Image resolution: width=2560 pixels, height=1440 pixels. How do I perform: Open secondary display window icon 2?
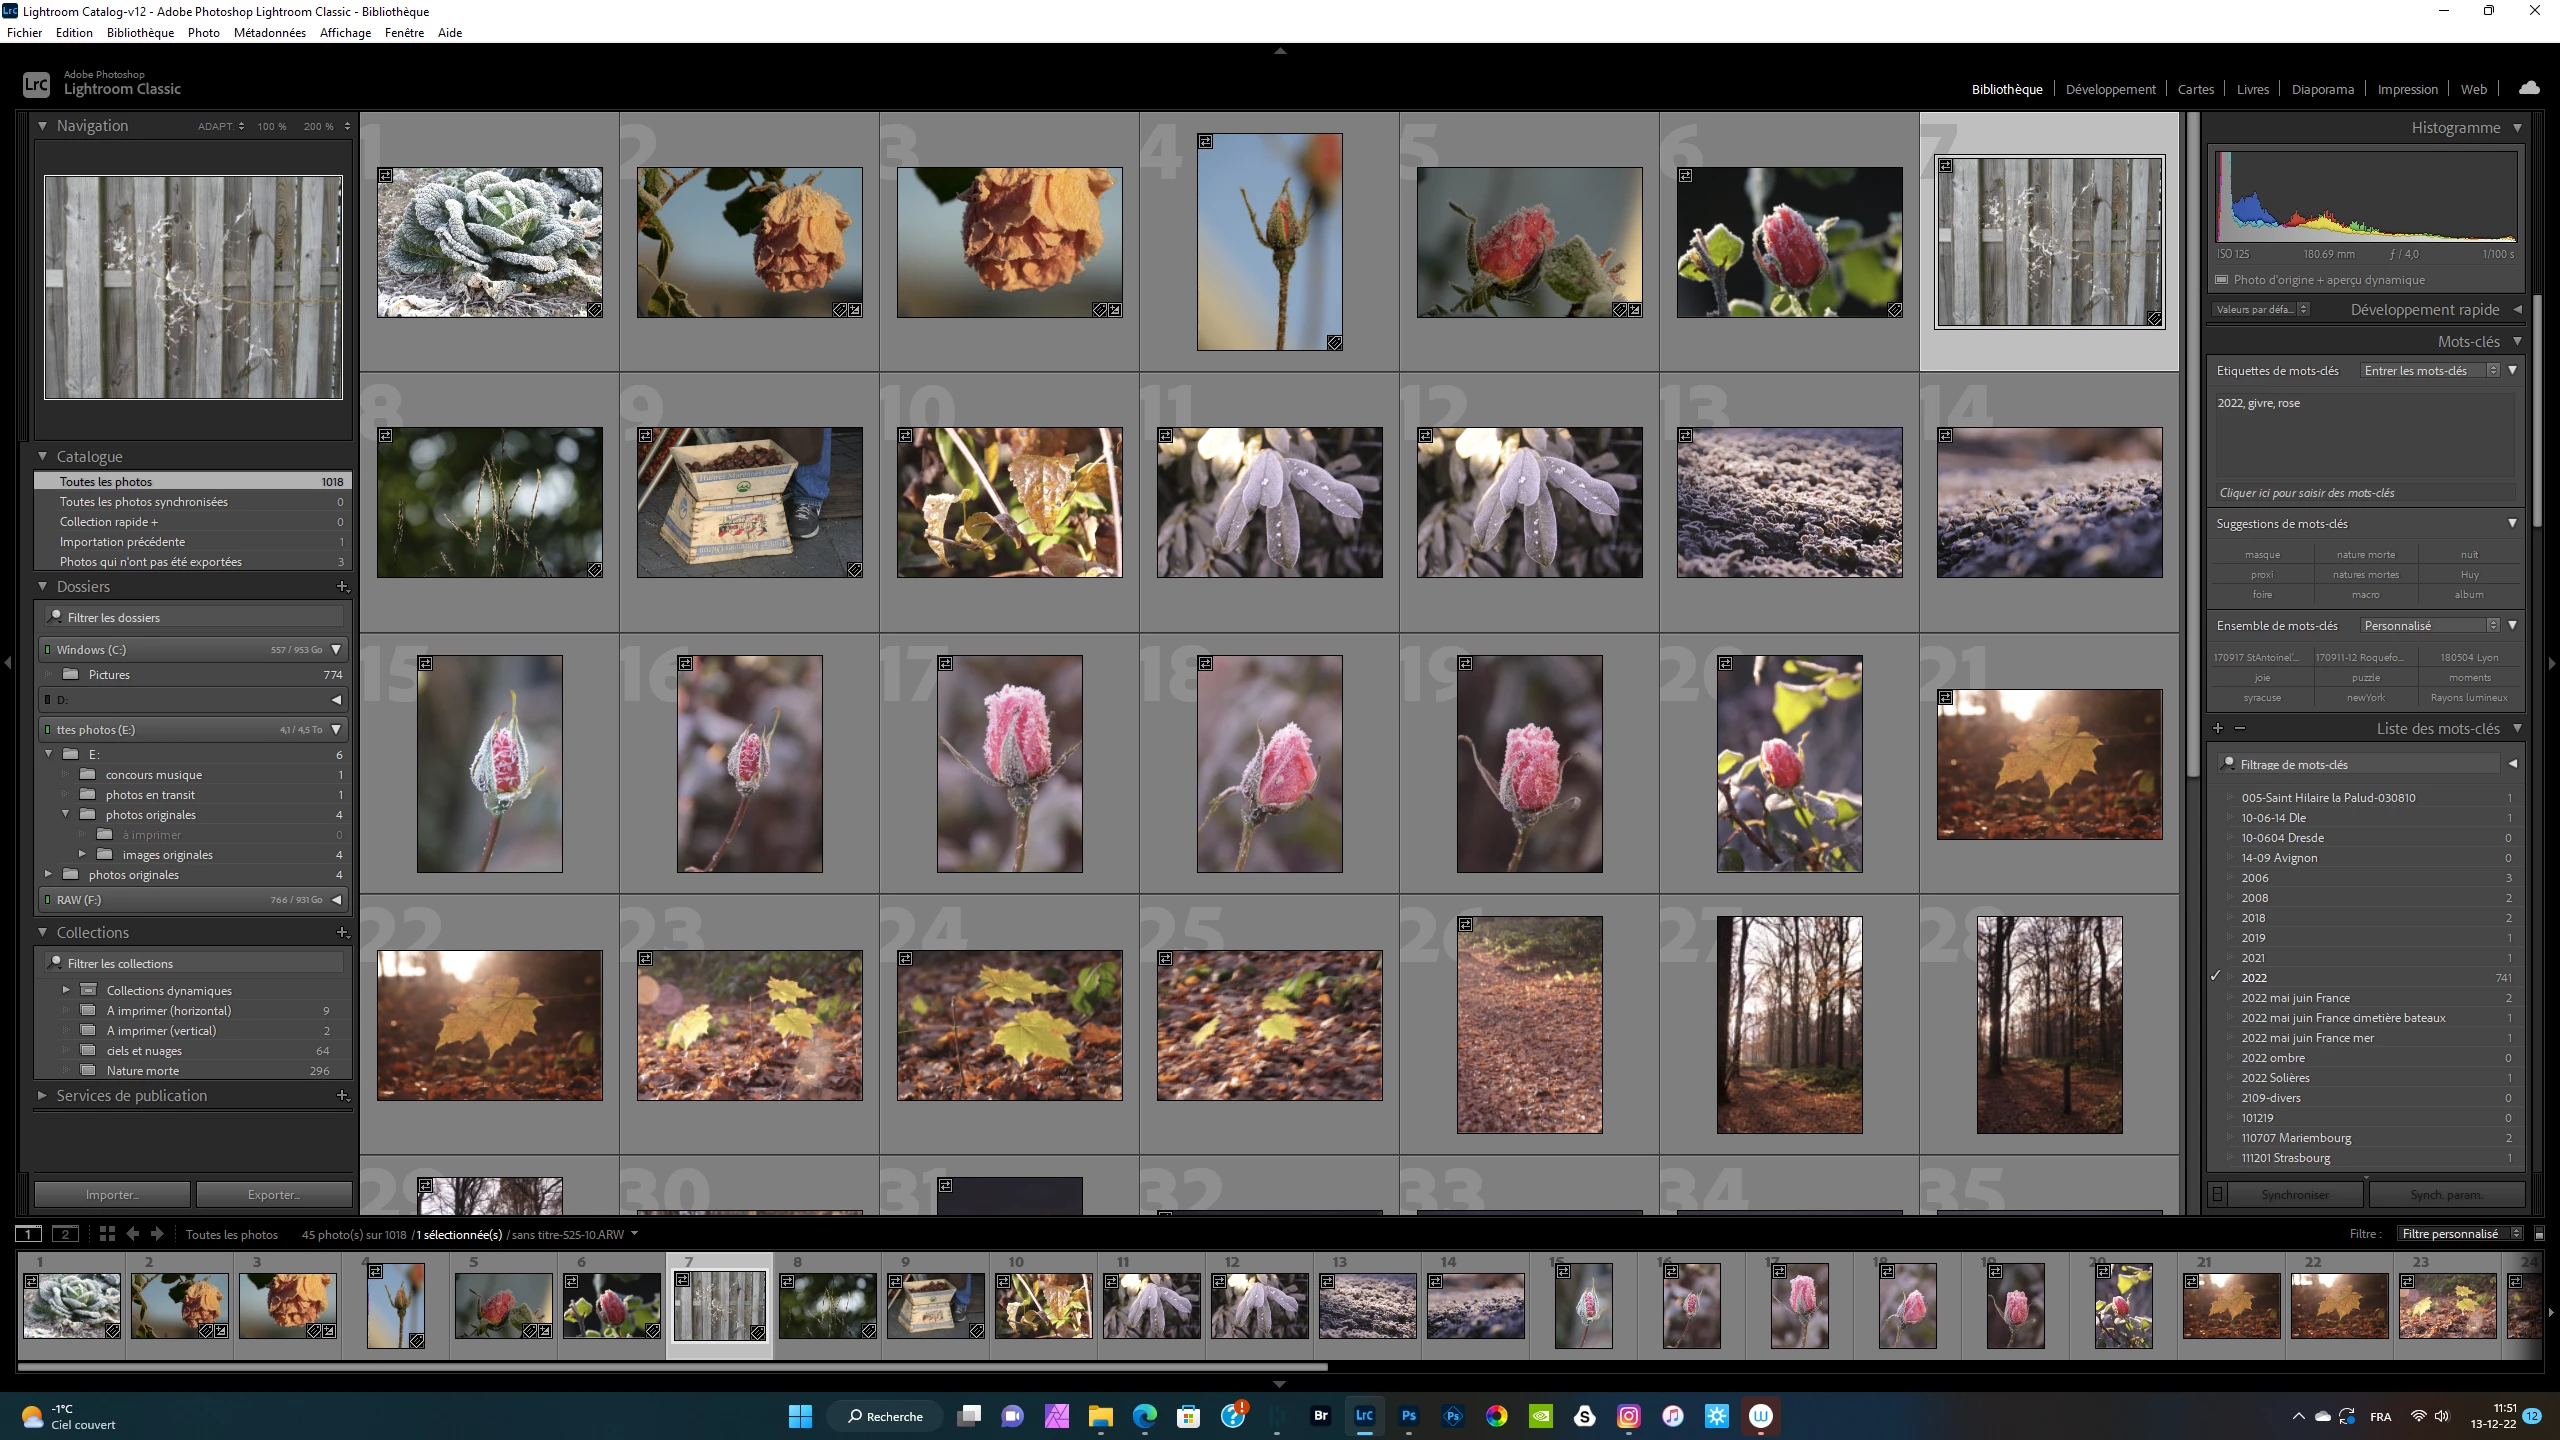65,1234
